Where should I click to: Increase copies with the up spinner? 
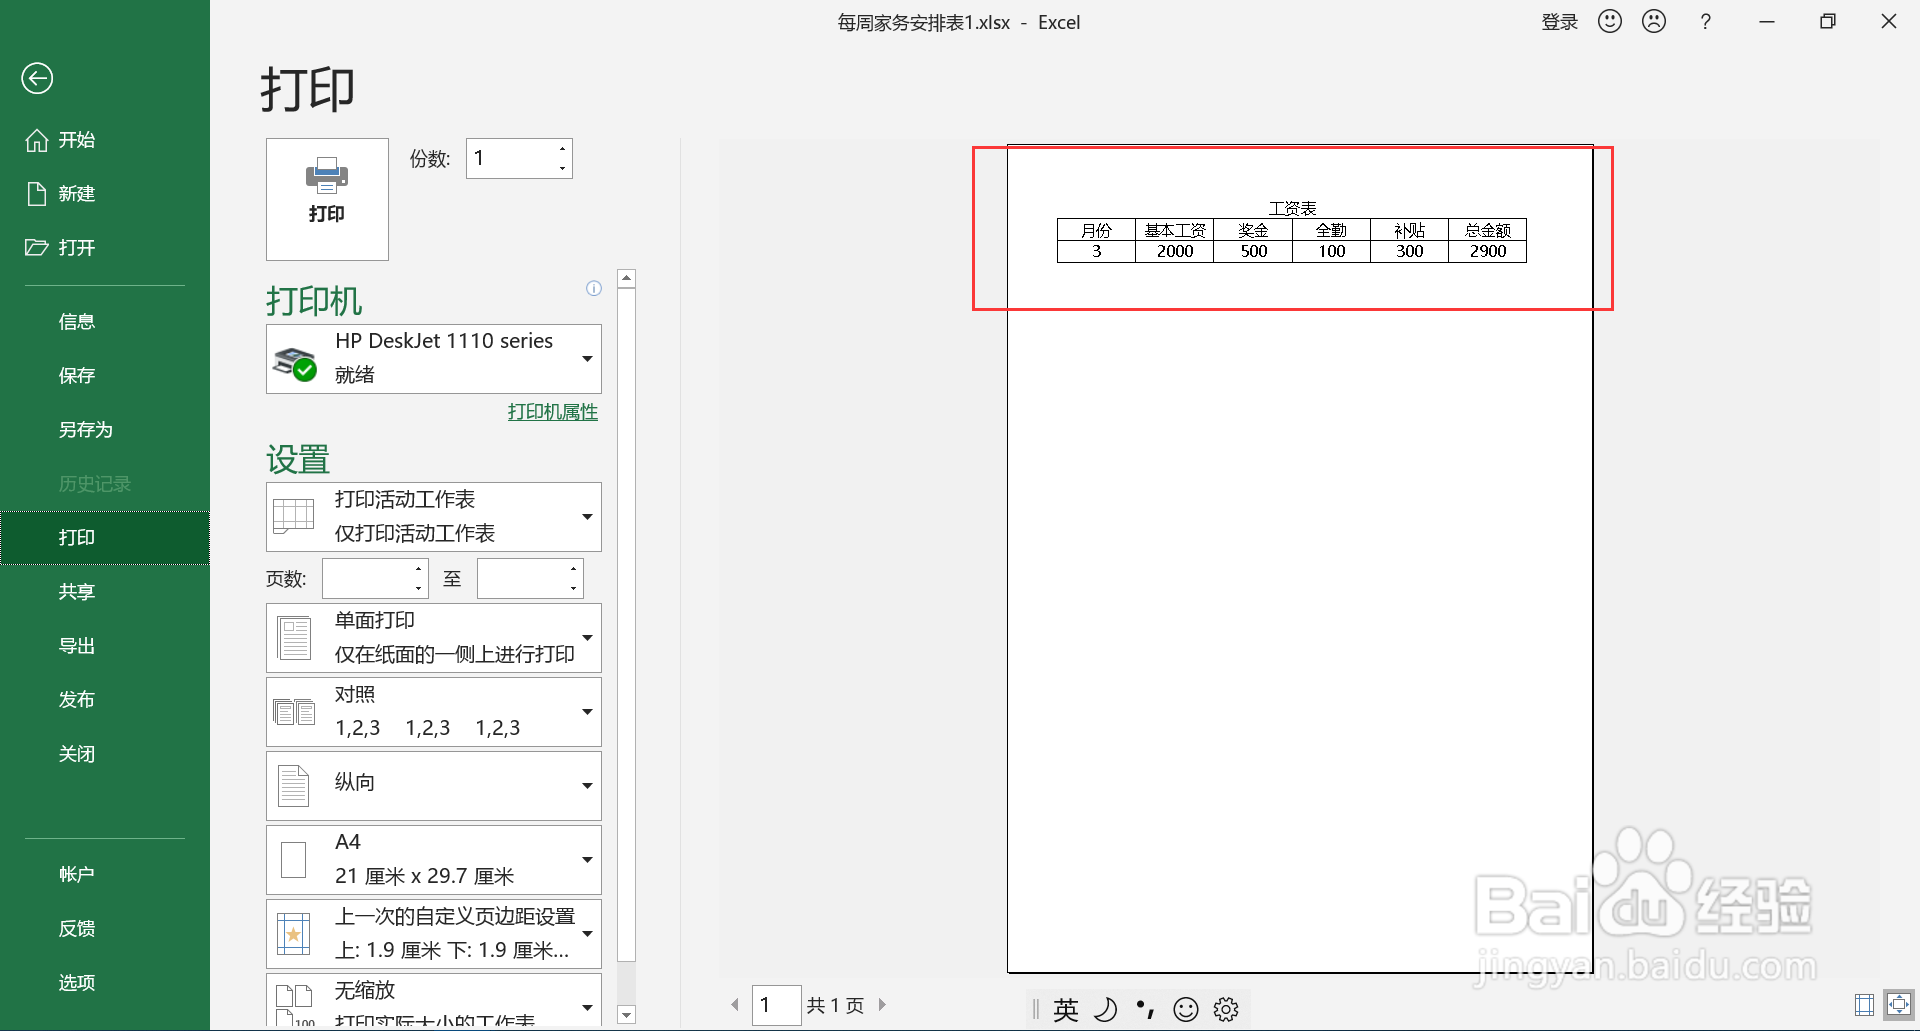click(x=563, y=149)
